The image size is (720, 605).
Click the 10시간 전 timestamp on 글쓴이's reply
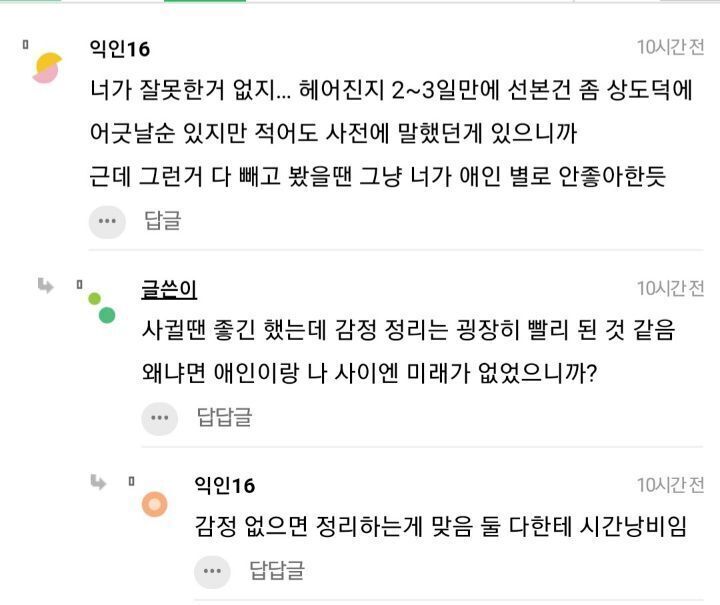tap(670, 288)
